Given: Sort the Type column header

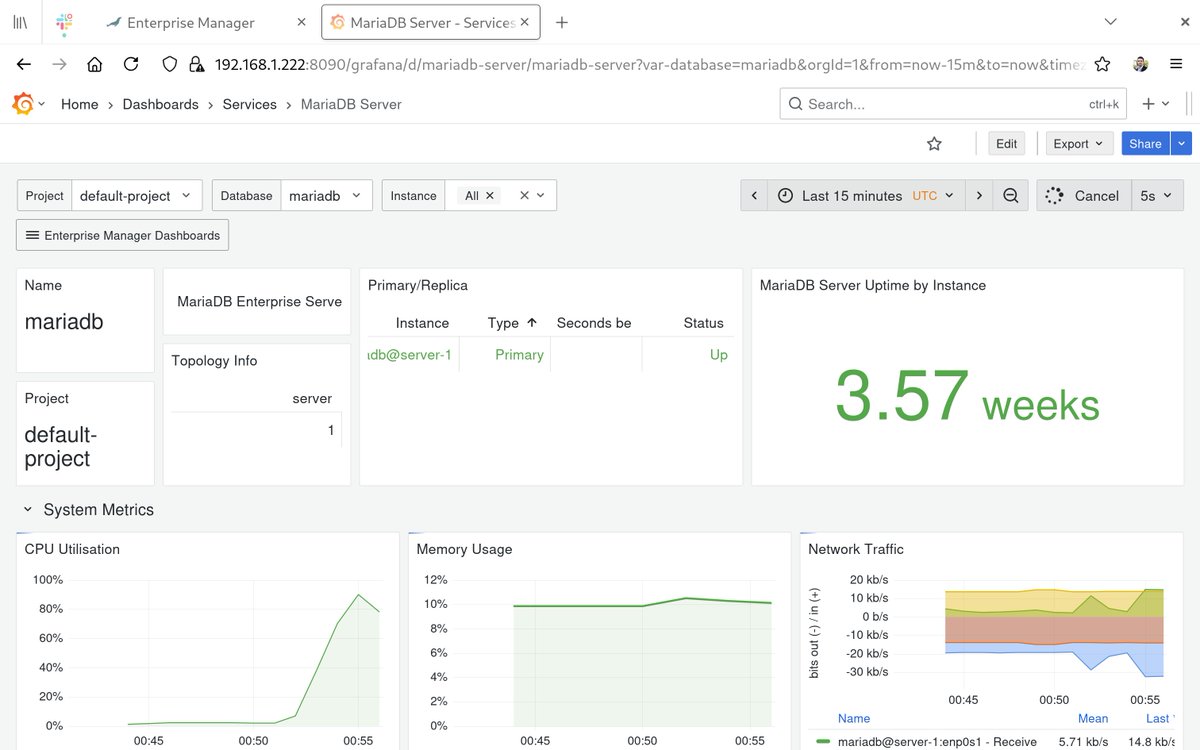Looking at the screenshot, I should 512,323.
